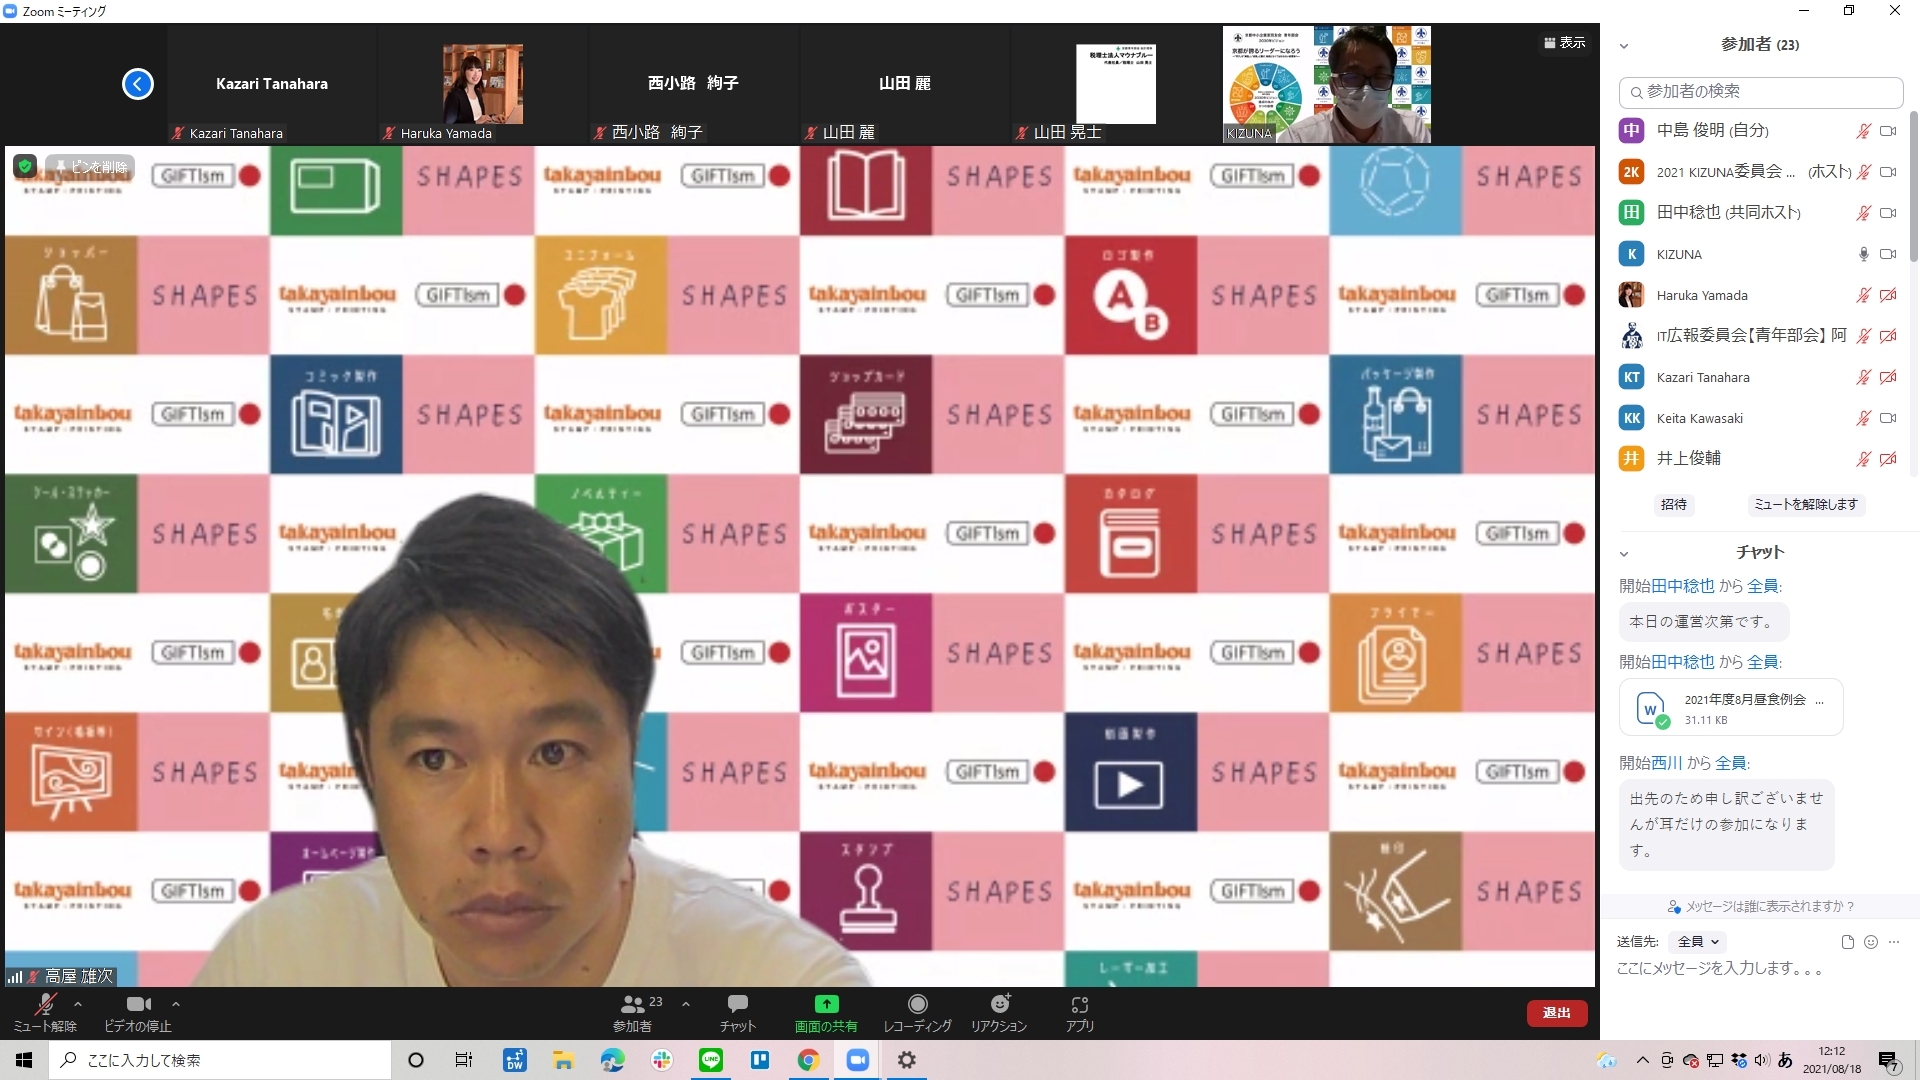Open Slack from the taskbar
1920x1080 pixels.
coord(662,1060)
